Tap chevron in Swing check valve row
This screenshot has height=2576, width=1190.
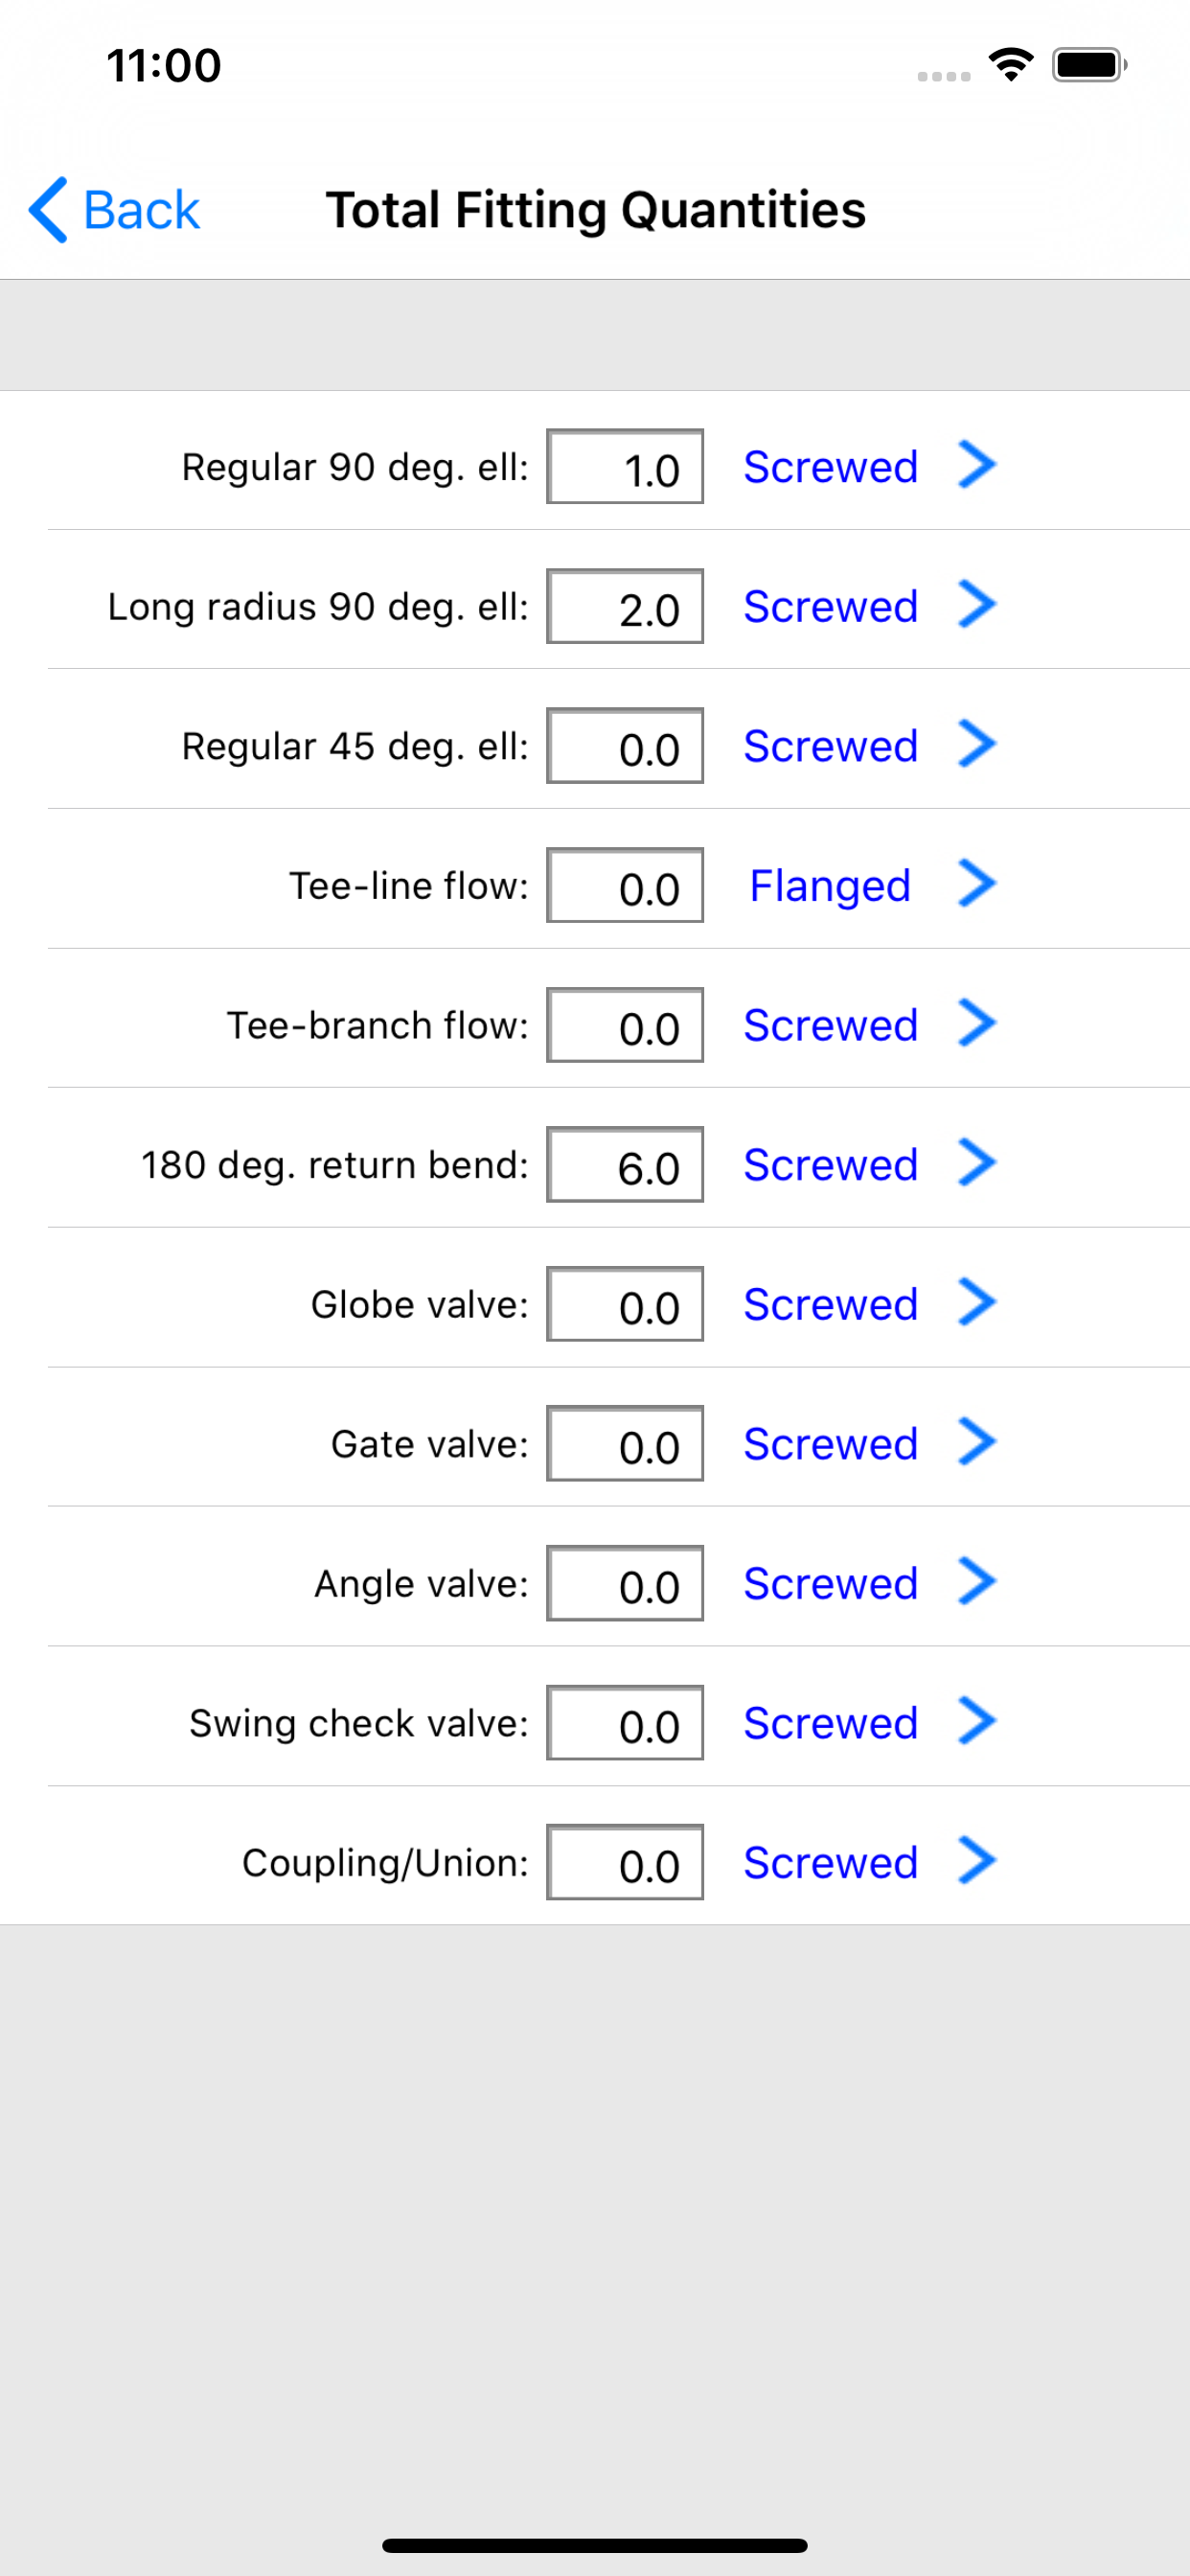[x=977, y=1722]
